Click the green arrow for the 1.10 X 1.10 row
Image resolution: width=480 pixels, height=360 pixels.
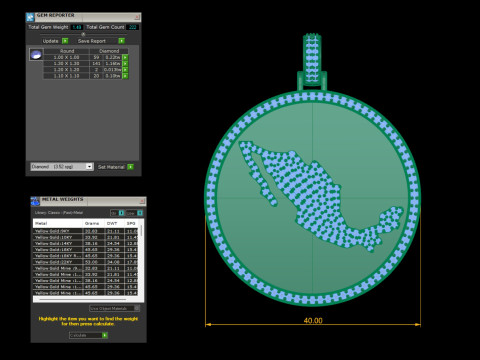tap(125, 76)
